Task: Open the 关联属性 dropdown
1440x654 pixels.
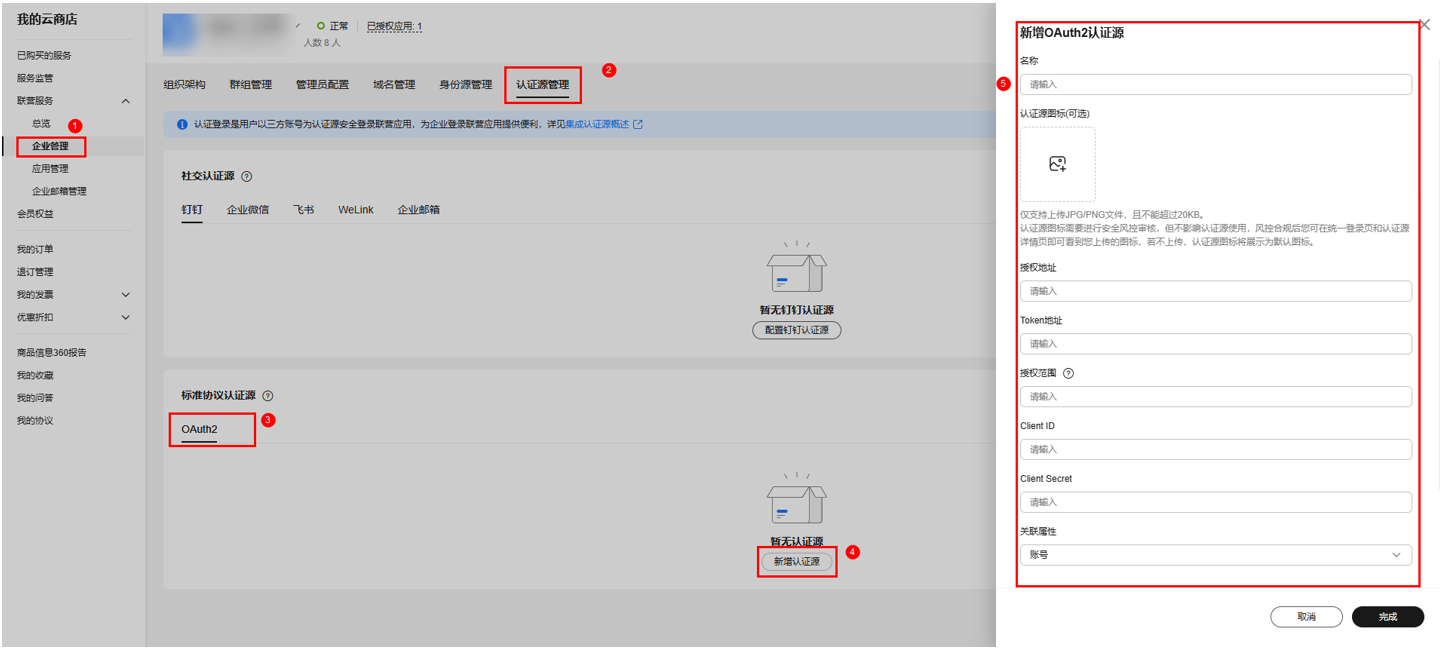Action: pyautogui.click(x=1215, y=555)
